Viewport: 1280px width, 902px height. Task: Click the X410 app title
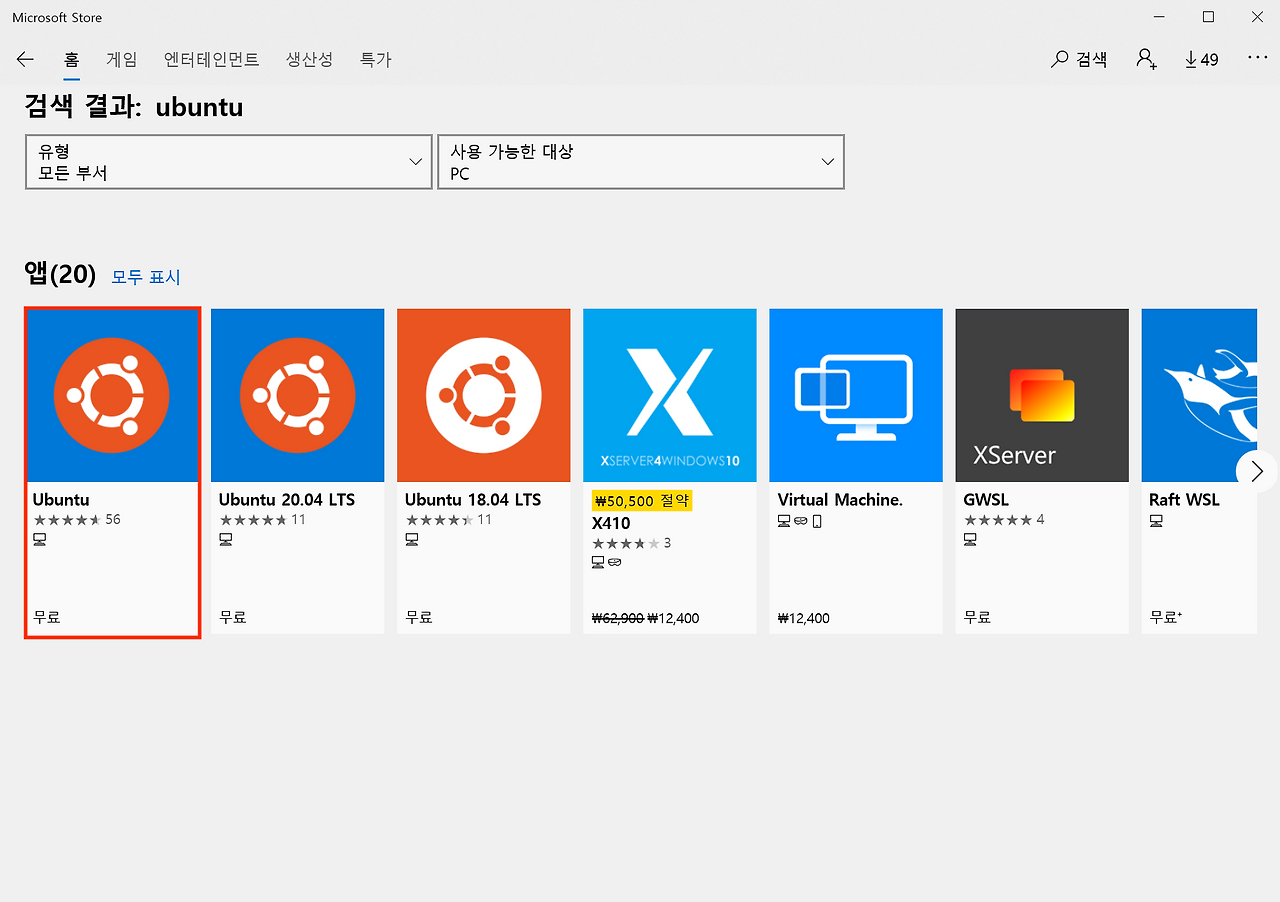tap(611, 523)
